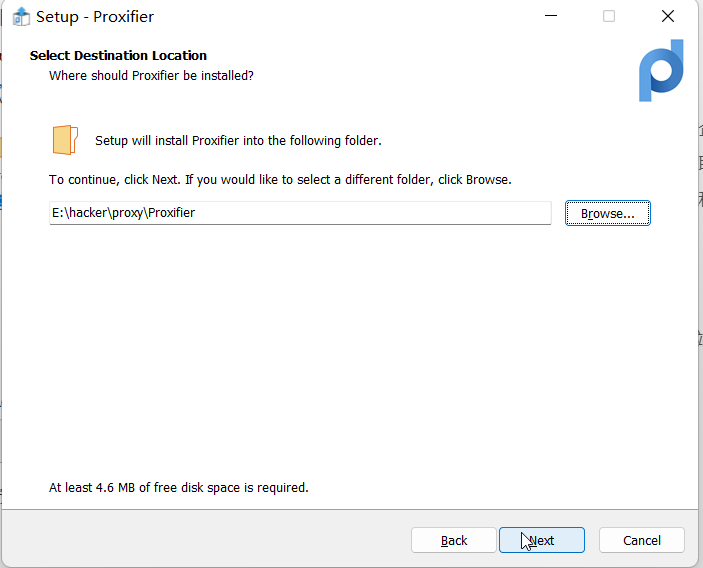Click 'hacker' in the destination path
703x568 pixels.
(86, 213)
